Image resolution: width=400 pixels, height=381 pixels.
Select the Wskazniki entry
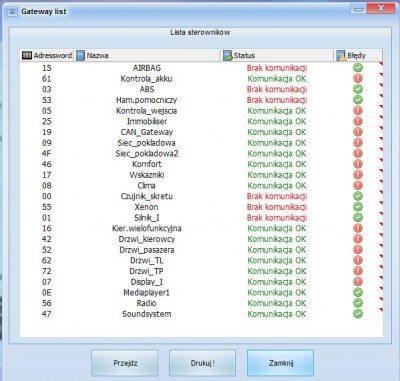[x=147, y=175]
